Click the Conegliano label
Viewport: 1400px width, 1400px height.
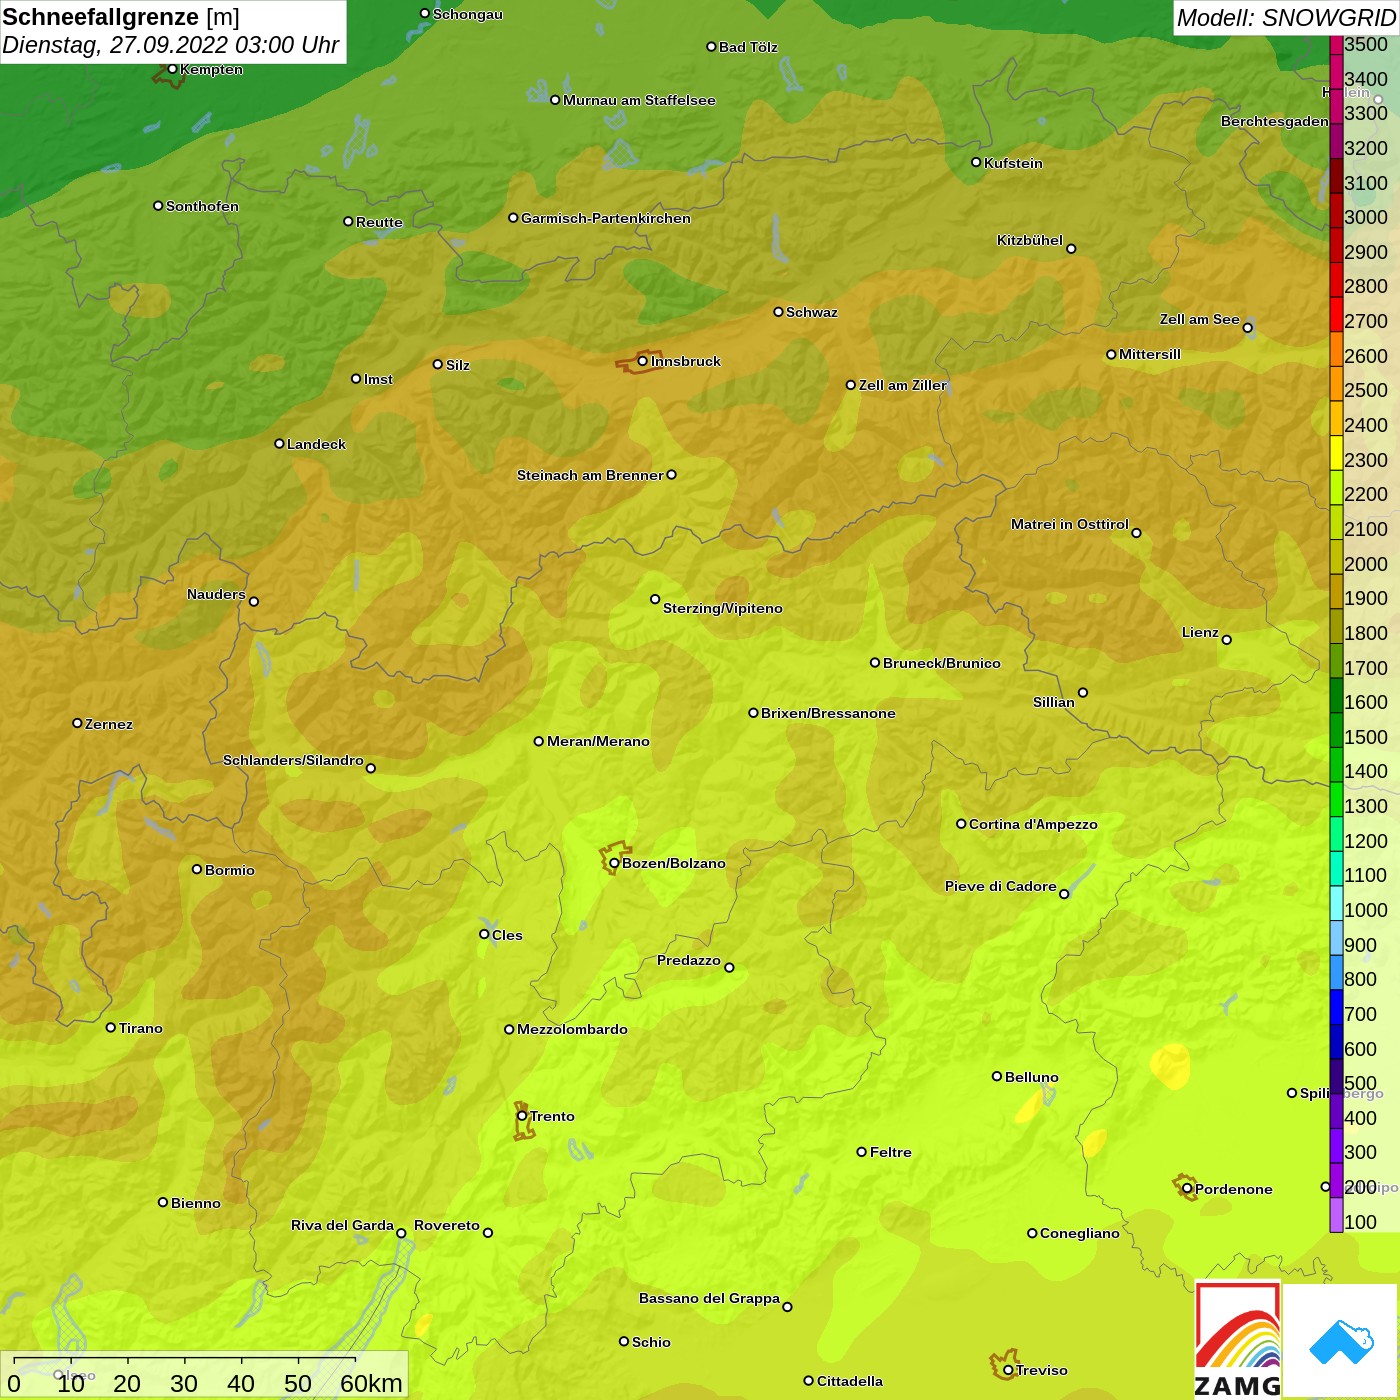tap(1080, 1233)
